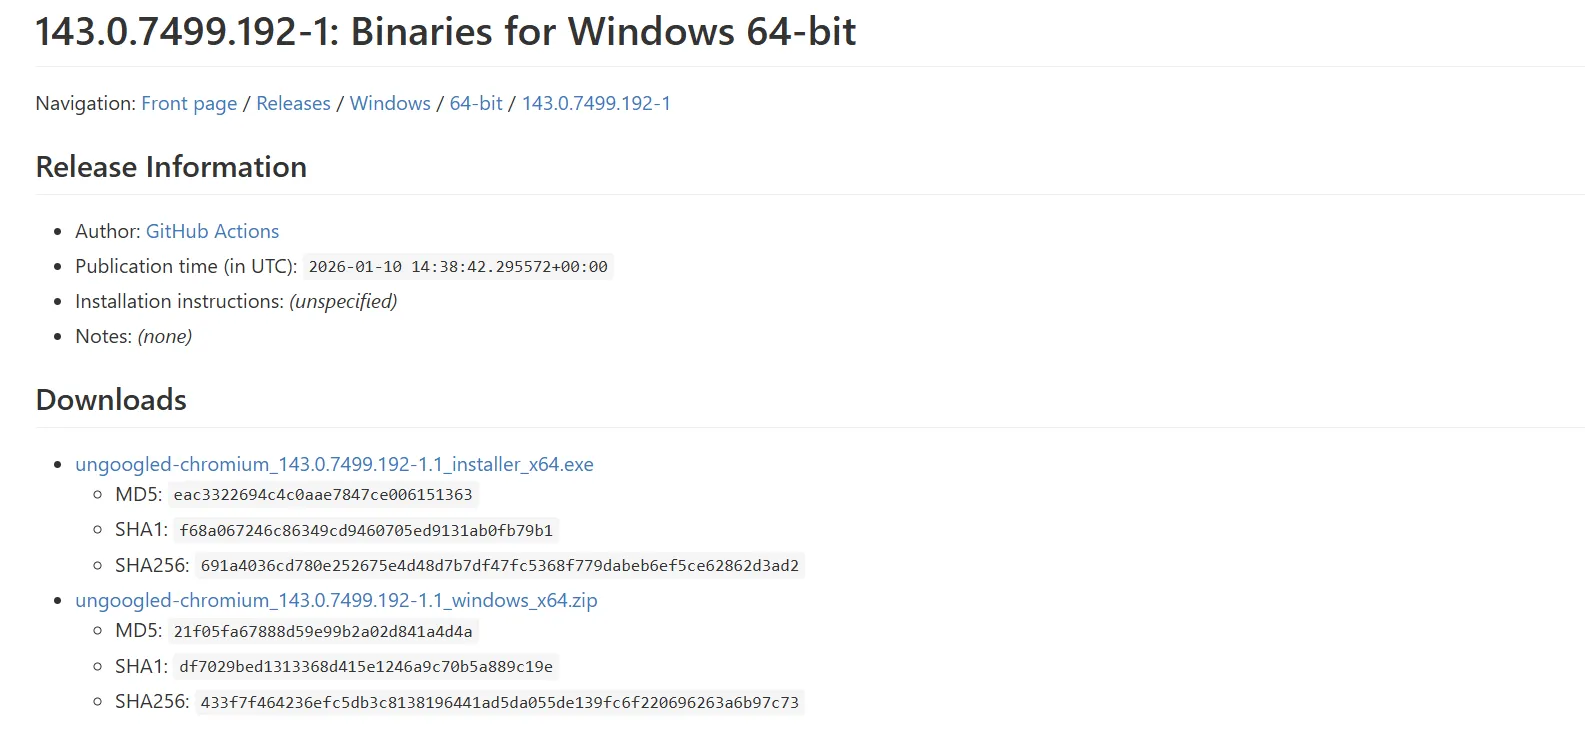Viewport: 1585px width, 755px height.
Task: Click the Release Information heading
Action: pos(171,167)
